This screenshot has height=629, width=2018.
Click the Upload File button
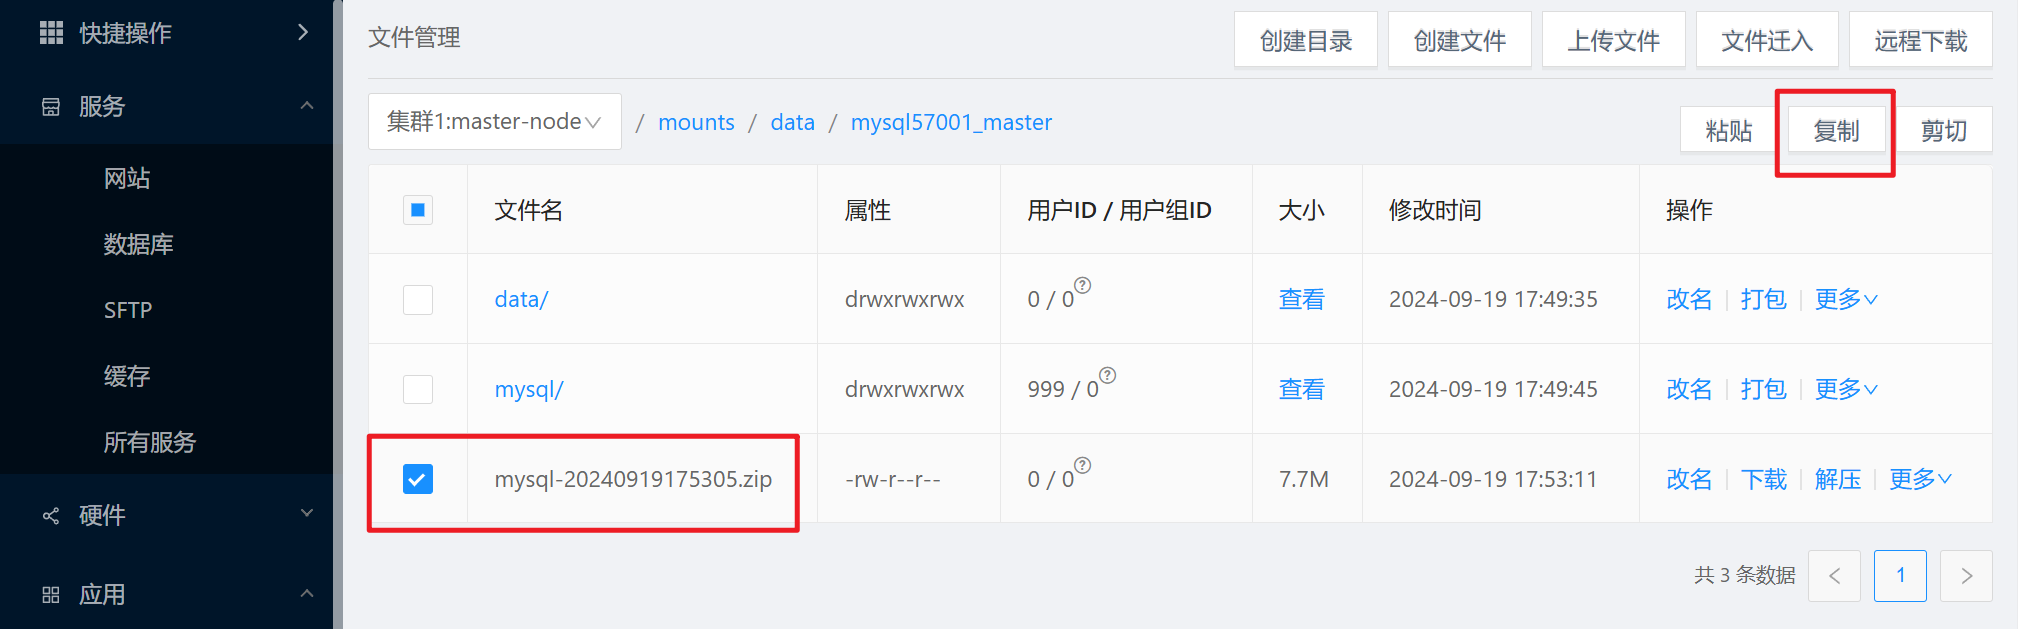coord(1612,41)
